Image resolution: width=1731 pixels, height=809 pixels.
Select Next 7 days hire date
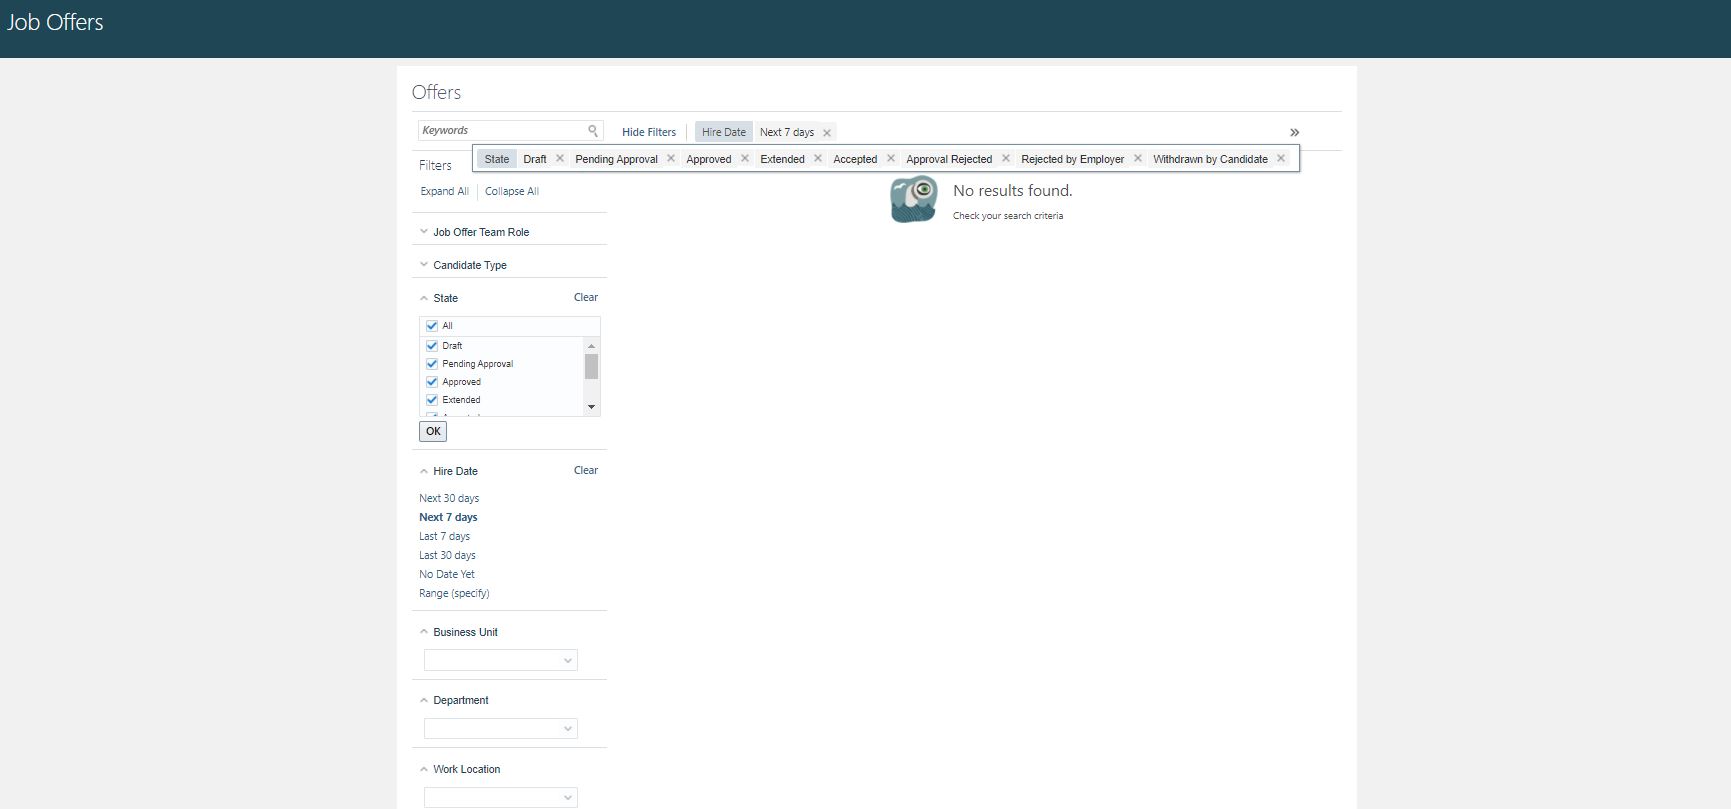[448, 517]
